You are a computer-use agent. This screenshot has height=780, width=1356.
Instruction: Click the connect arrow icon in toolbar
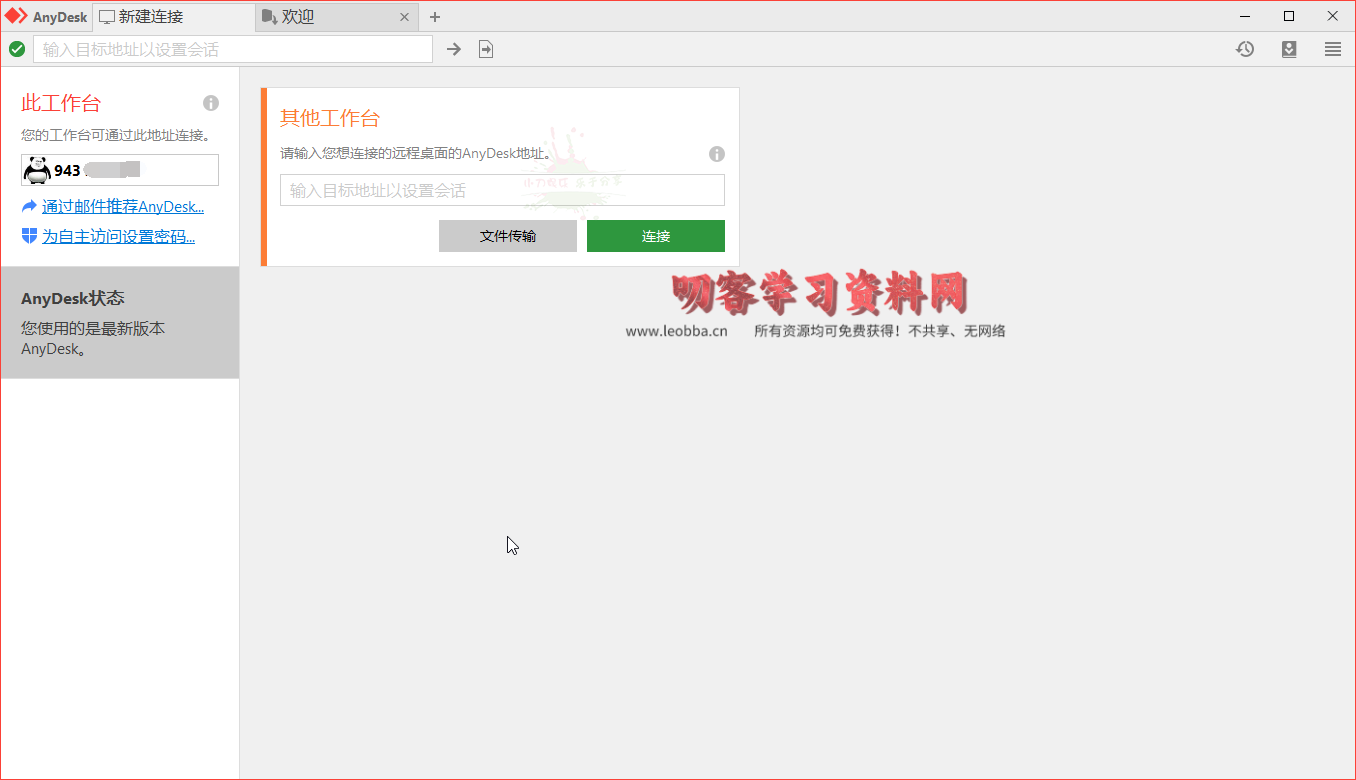(x=454, y=49)
